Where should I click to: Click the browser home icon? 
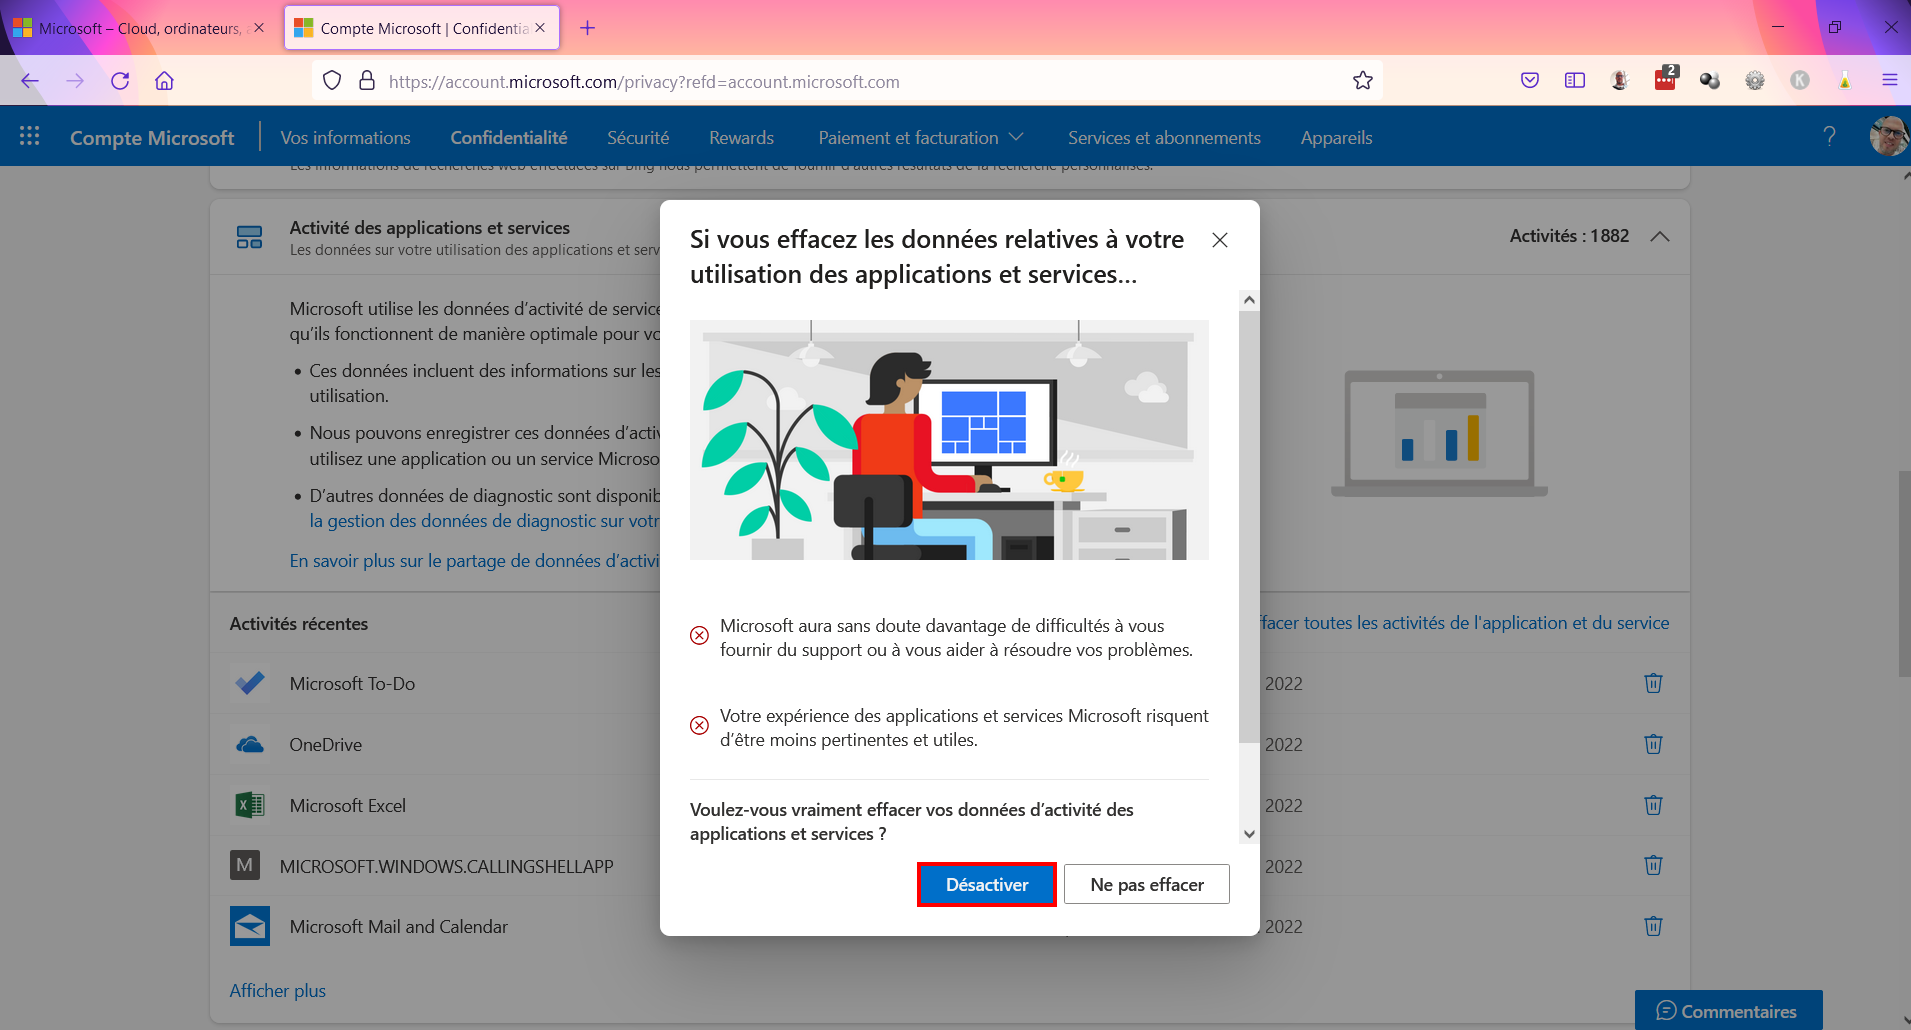point(164,81)
